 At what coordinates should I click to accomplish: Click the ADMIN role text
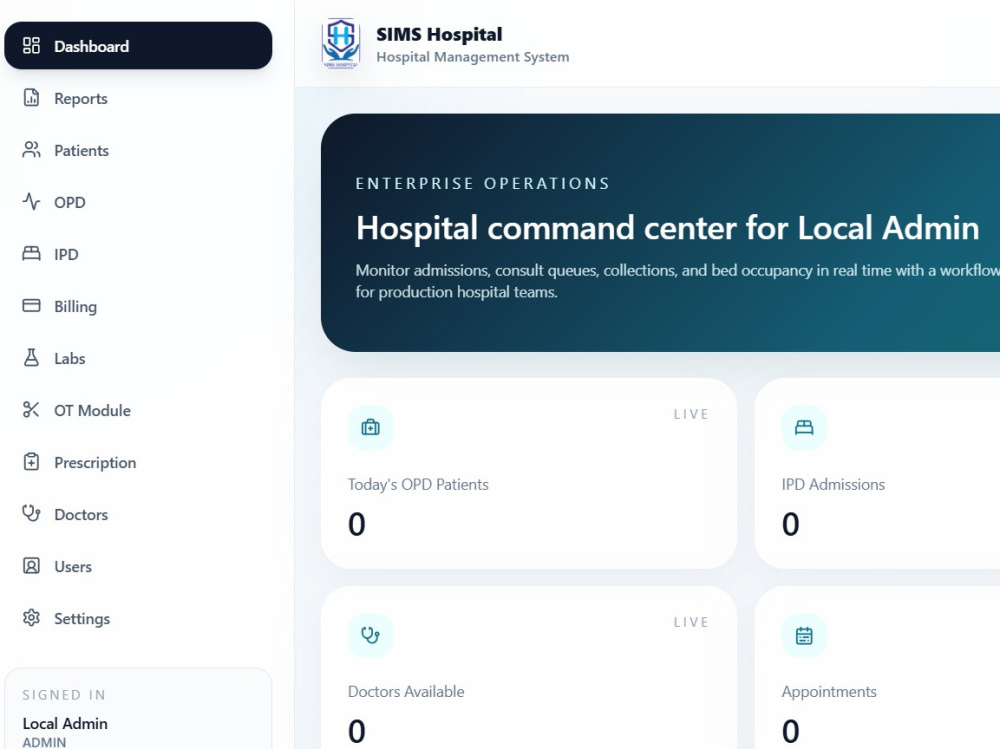(44, 742)
